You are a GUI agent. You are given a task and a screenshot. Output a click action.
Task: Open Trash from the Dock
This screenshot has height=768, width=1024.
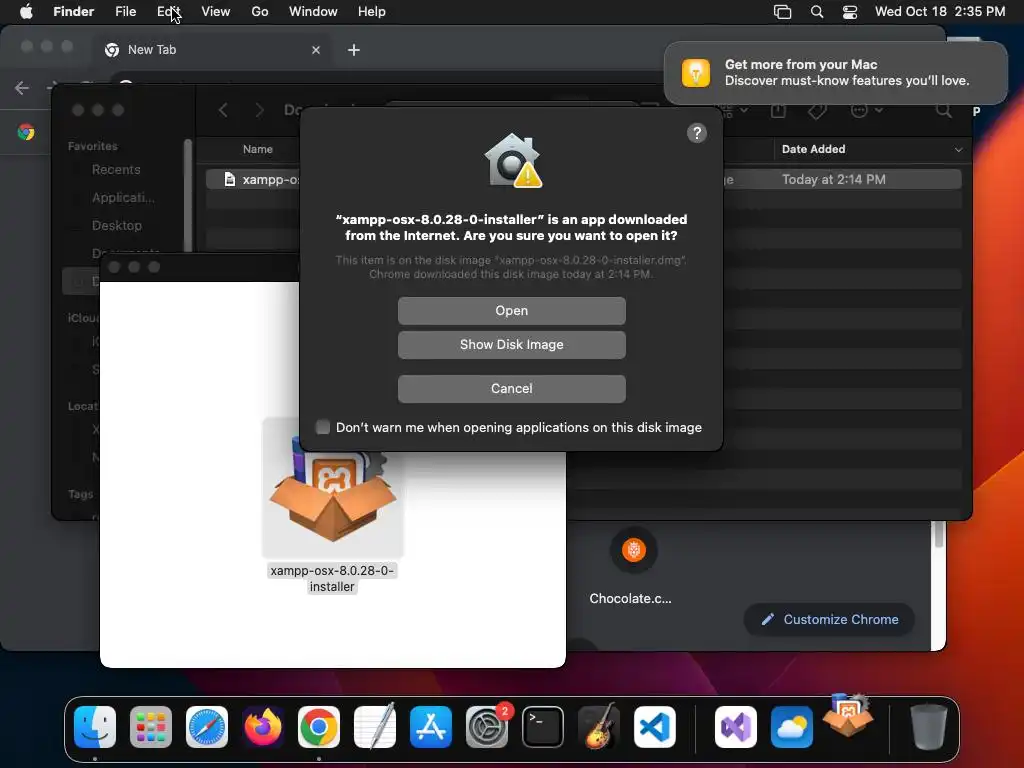click(x=929, y=727)
